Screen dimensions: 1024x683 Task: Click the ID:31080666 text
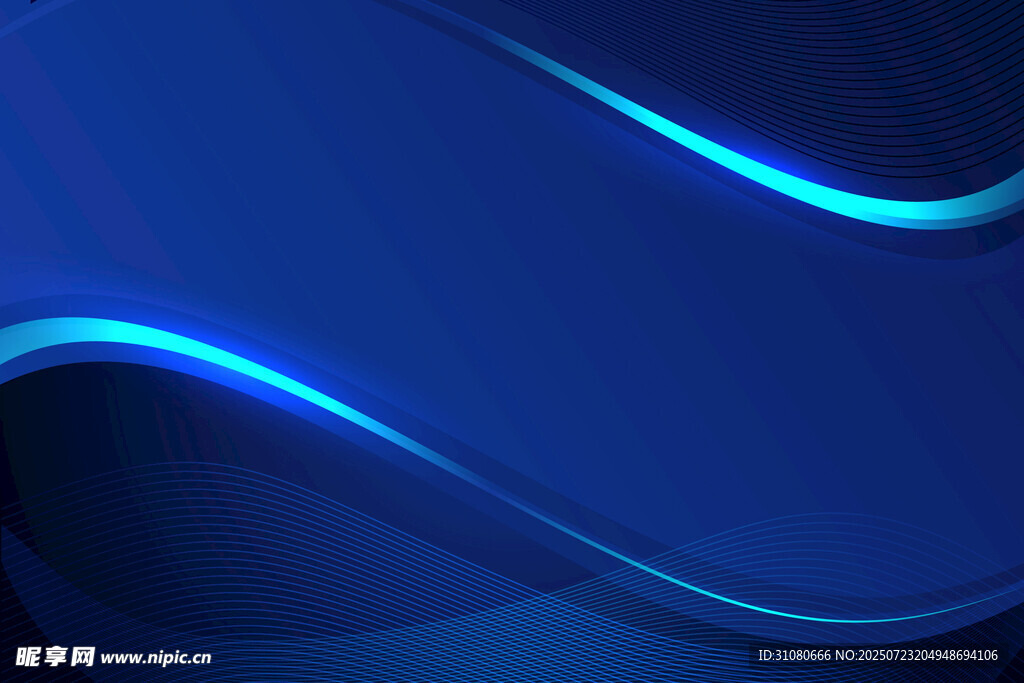(794, 655)
